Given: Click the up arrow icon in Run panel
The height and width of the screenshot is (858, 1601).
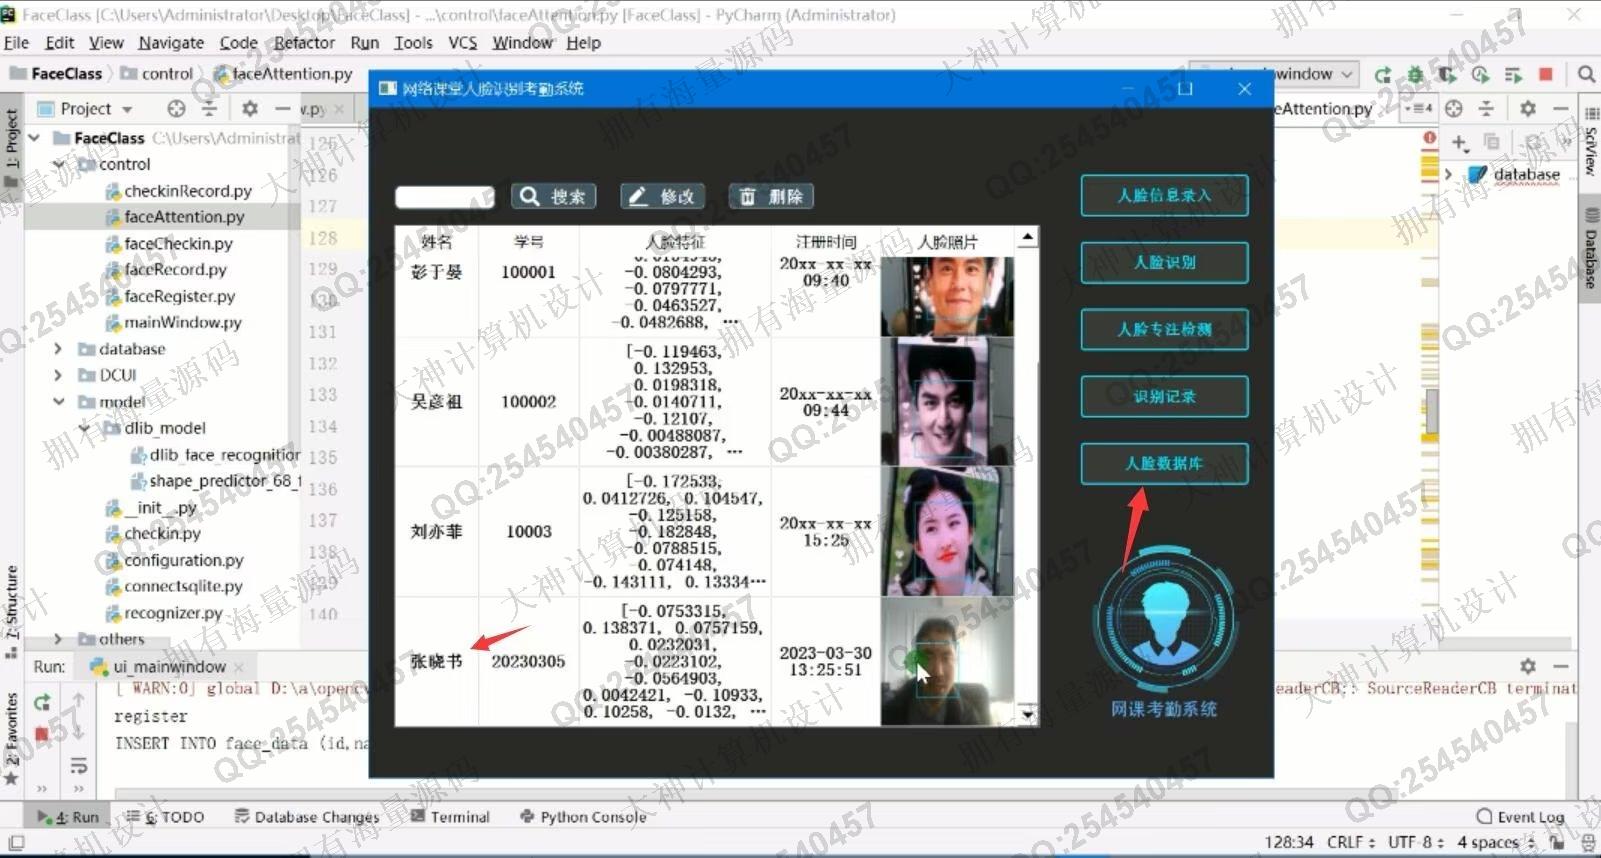Looking at the screenshot, I should coord(79,700).
